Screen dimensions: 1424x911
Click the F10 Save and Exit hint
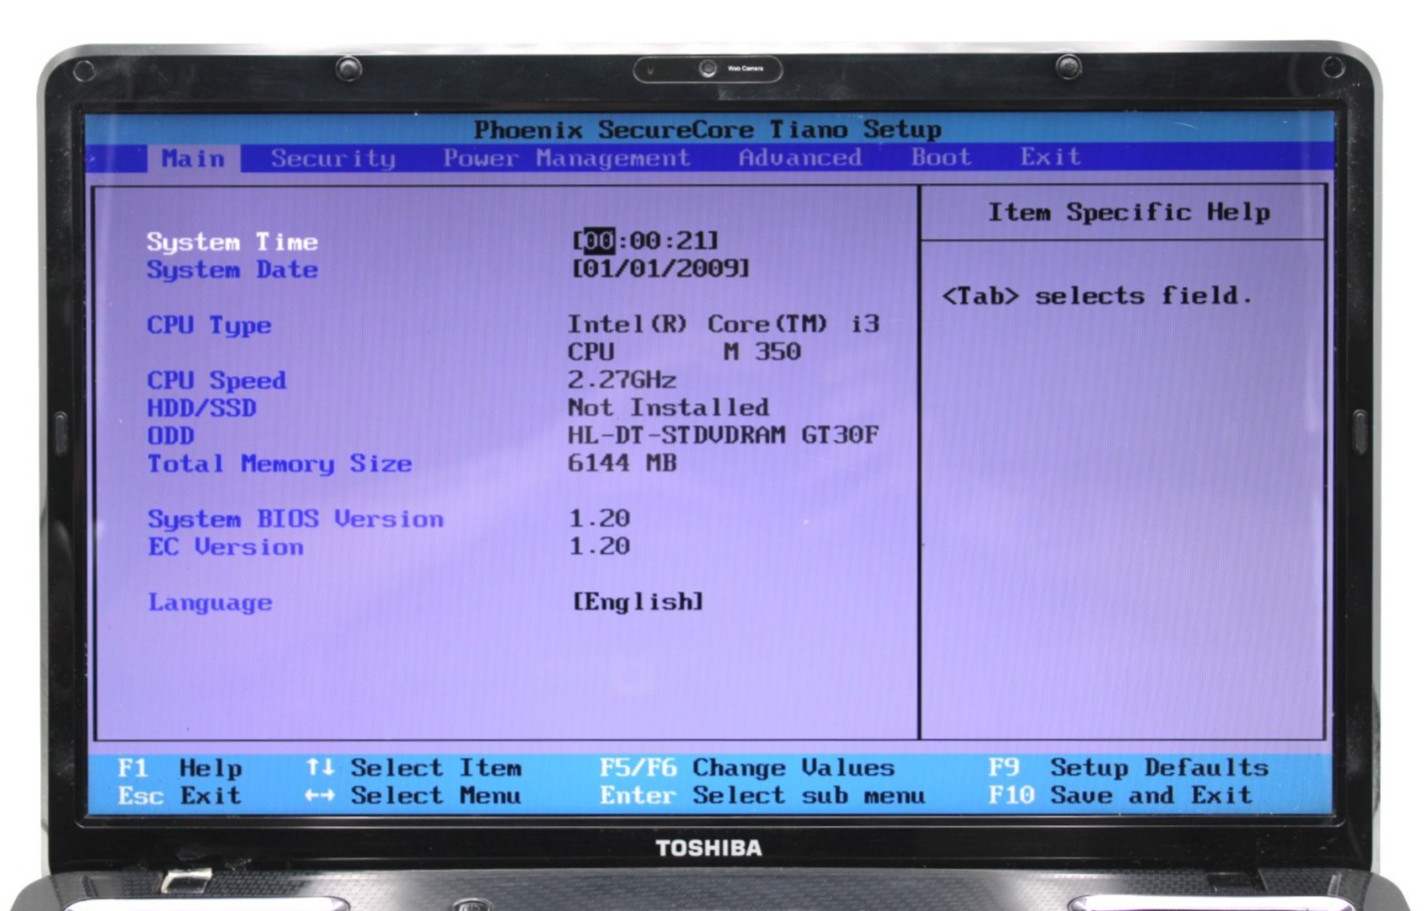1120,796
